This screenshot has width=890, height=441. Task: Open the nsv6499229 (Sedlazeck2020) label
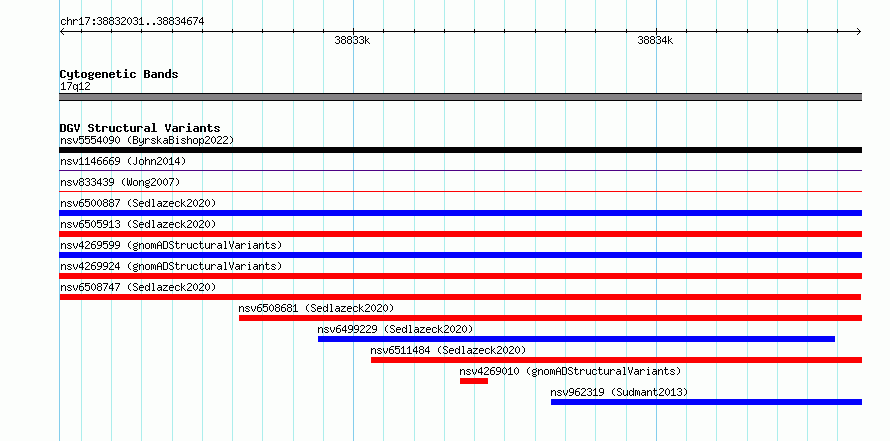point(395,329)
